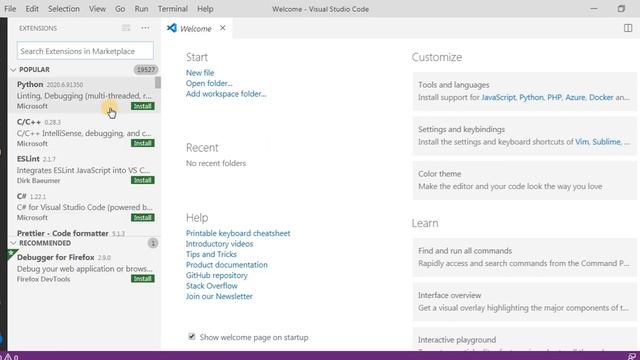The image size is (640, 360).
Task: Click Join our Newsletter link
Action: coord(219,296)
